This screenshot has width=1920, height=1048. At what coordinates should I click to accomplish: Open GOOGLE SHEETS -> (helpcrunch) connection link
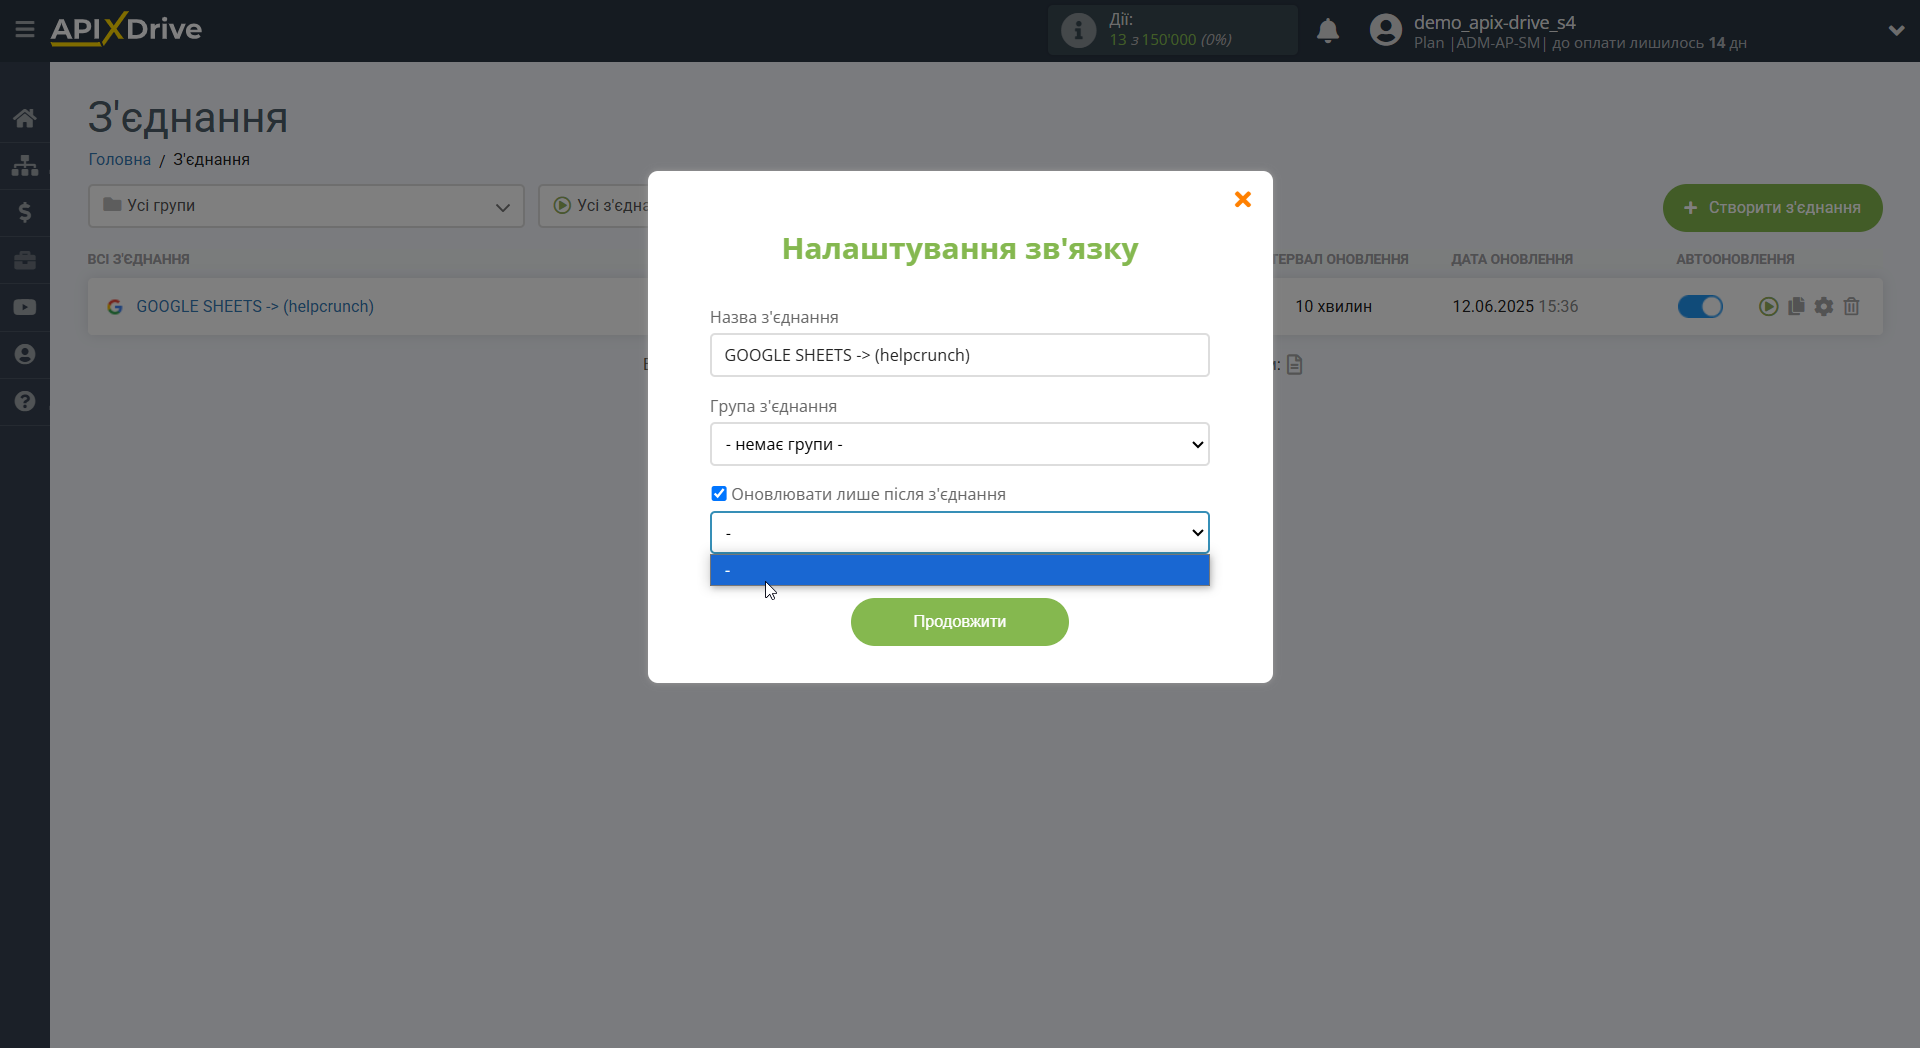pos(255,307)
